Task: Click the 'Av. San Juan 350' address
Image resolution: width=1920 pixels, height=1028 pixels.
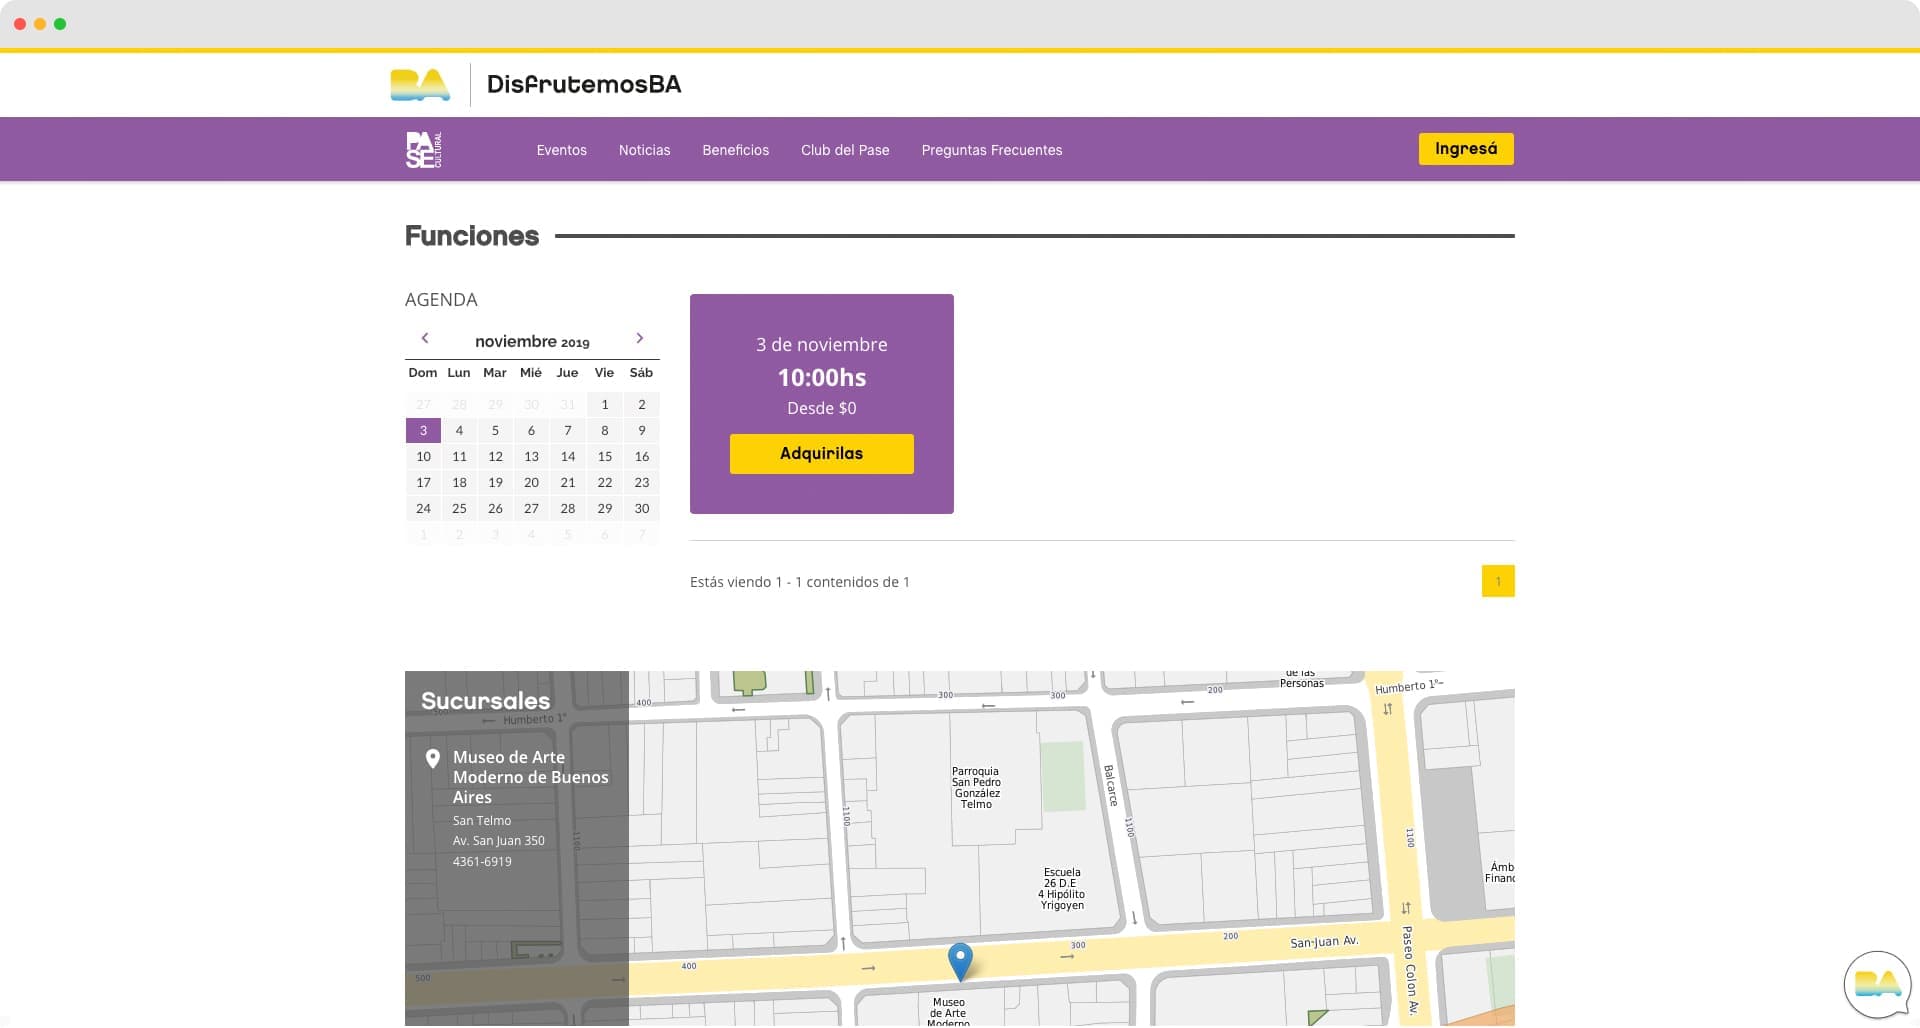Action: pyautogui.click(x=499, y=842)
